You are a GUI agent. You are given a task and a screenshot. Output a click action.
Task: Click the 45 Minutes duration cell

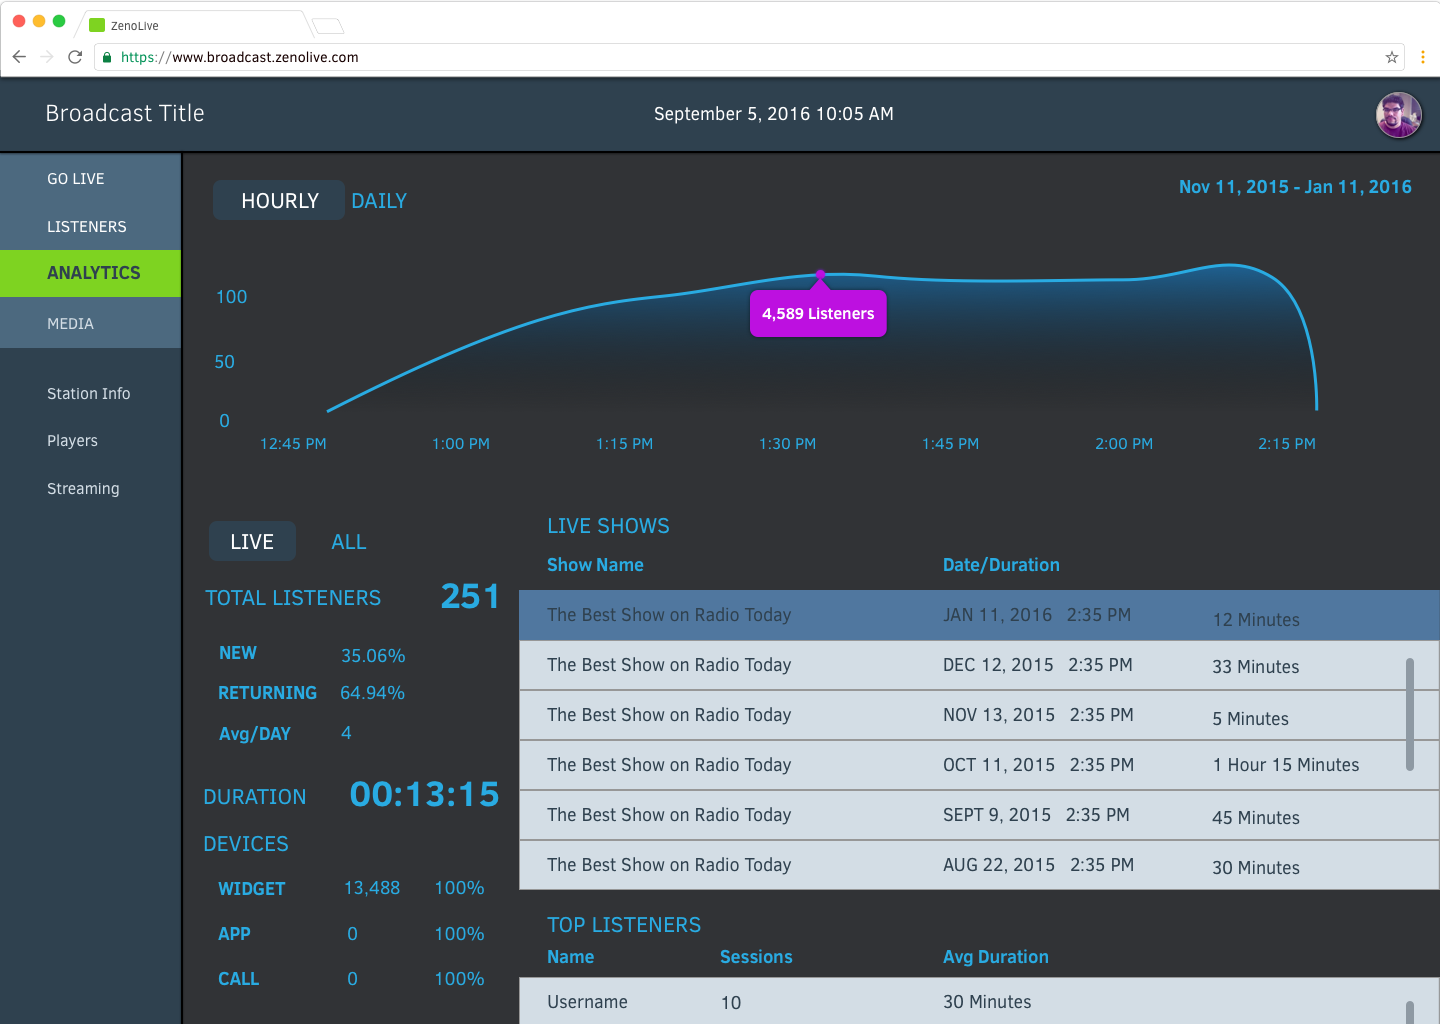click(1256, 818)
